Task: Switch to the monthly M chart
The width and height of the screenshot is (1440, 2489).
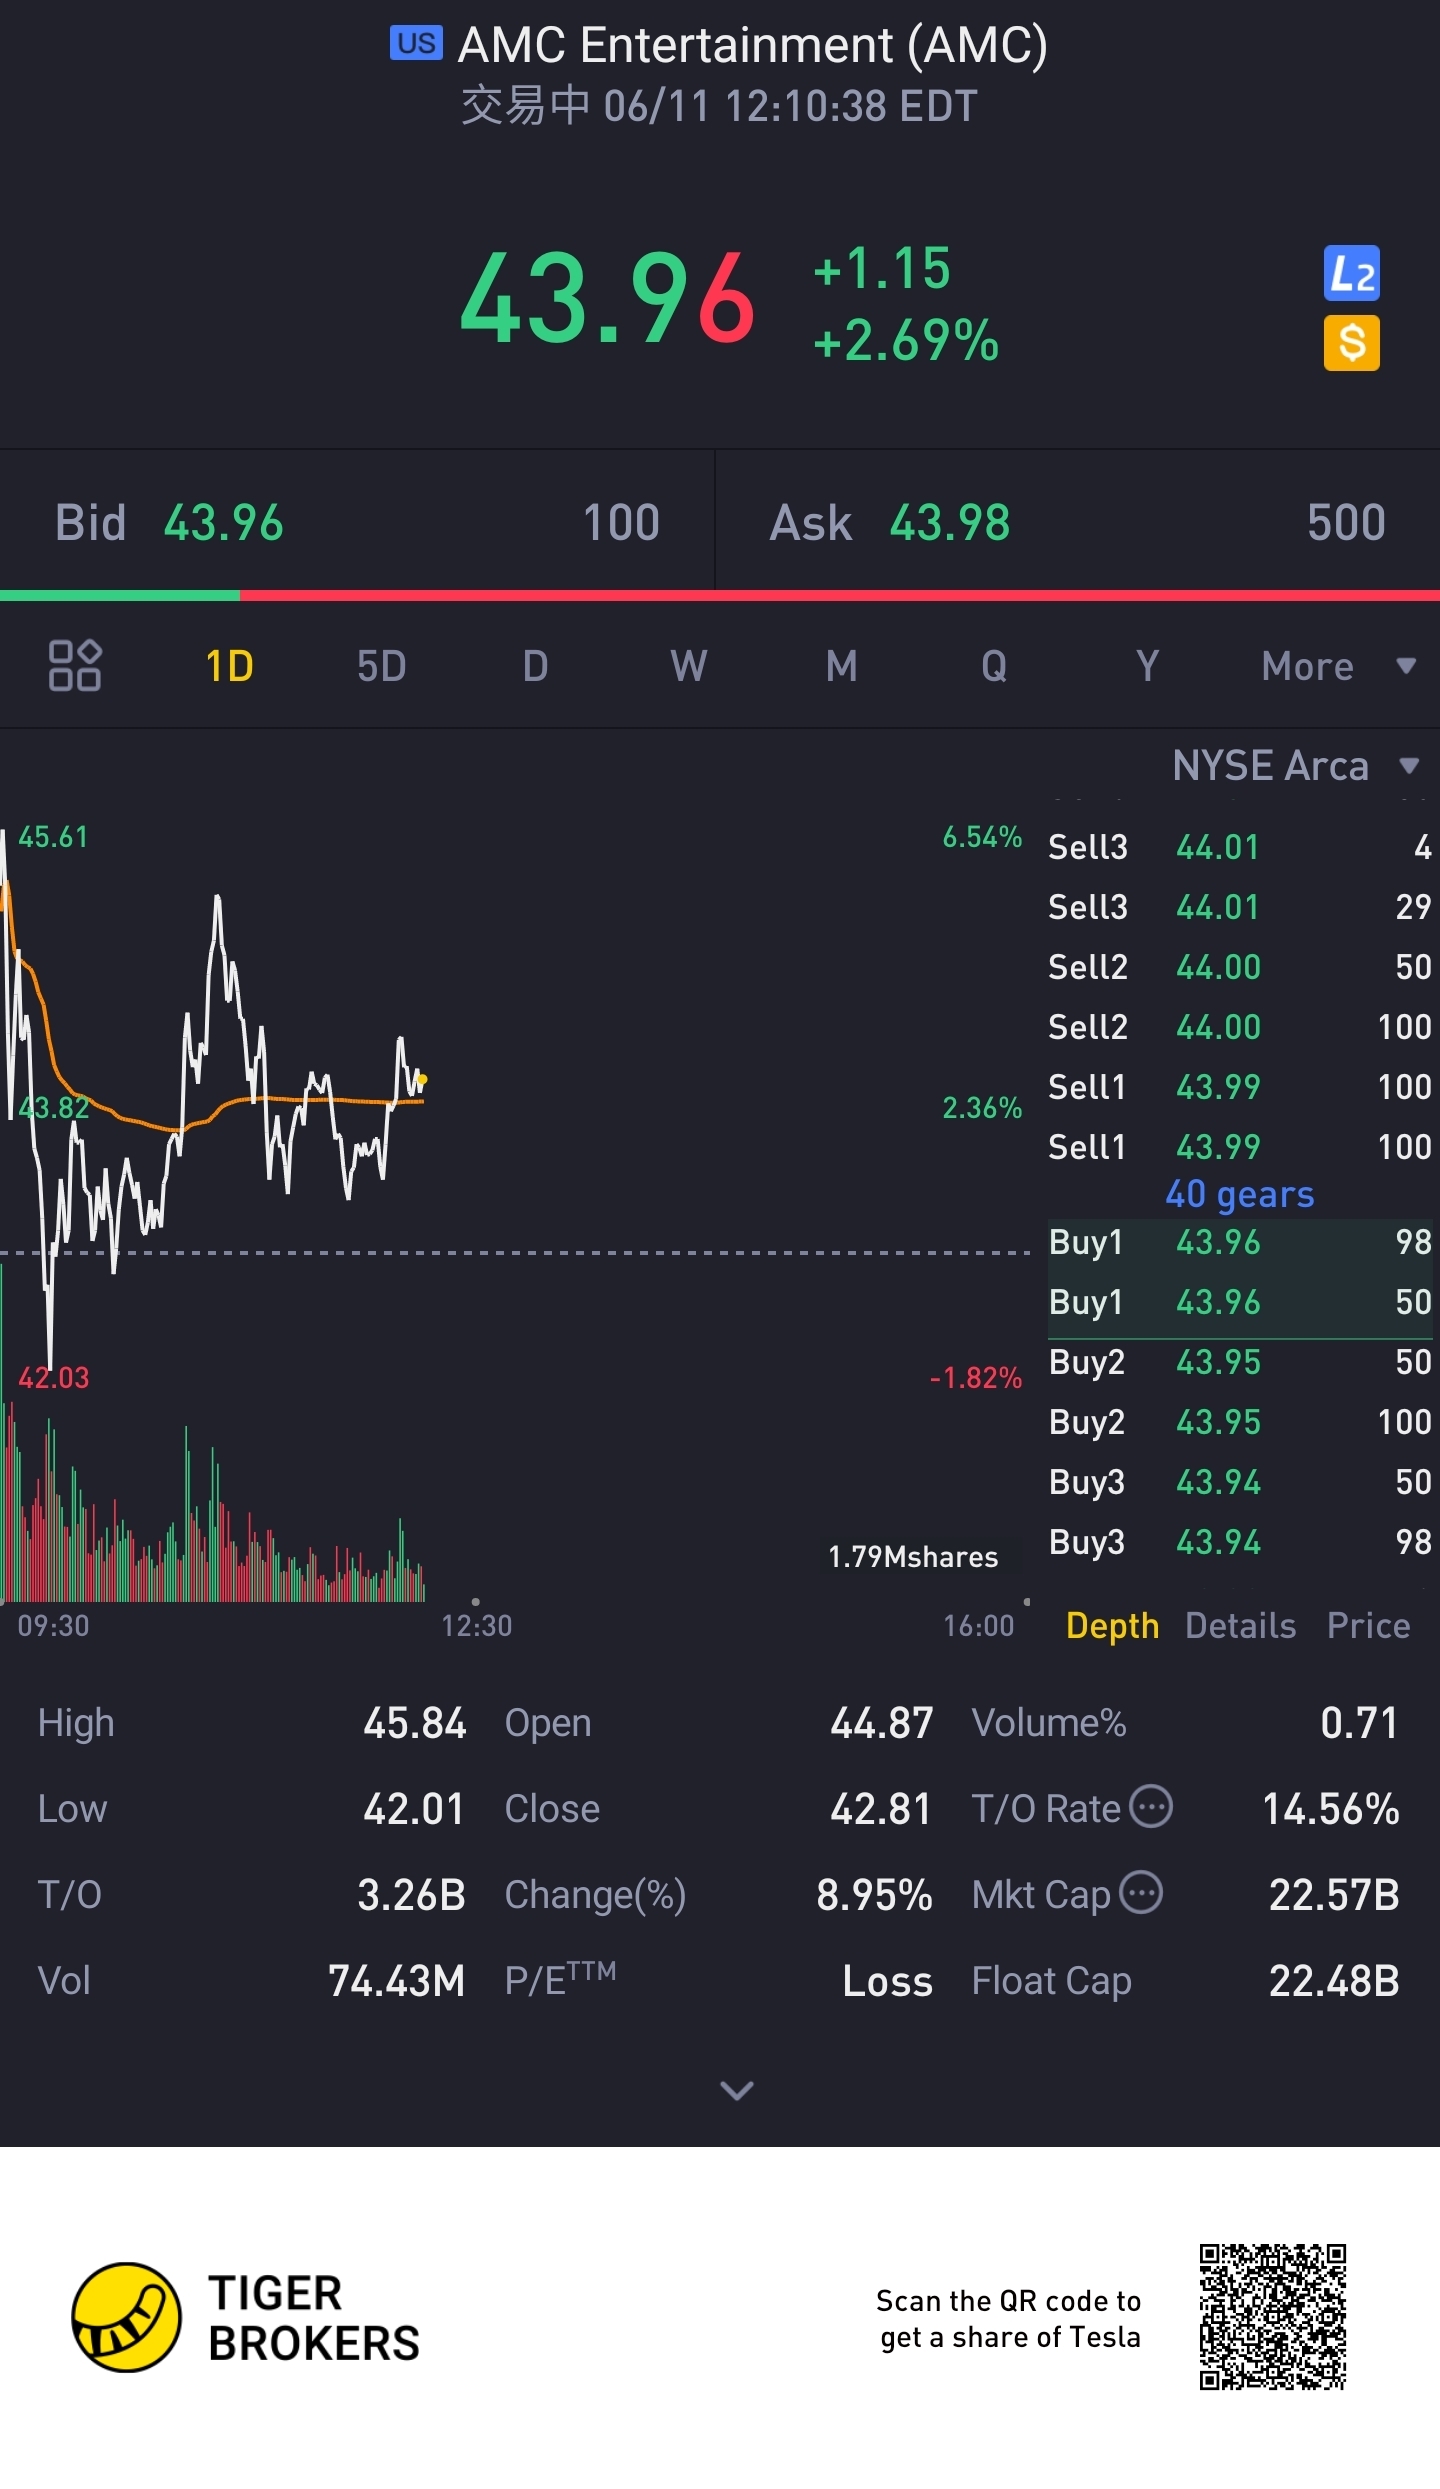Action: [x=841, y=666]
